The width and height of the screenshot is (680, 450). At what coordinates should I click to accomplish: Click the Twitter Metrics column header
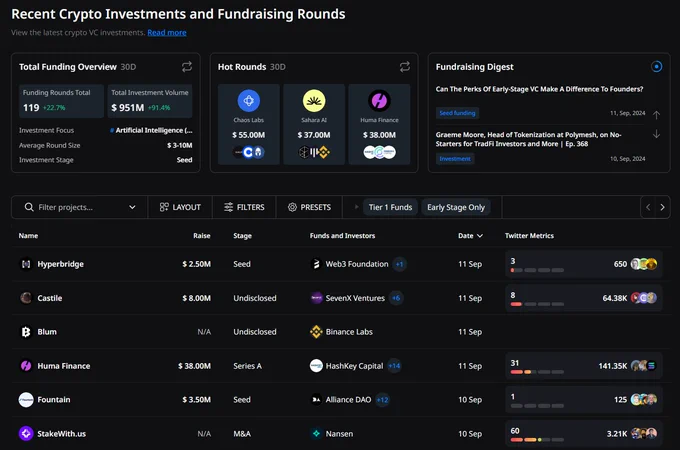529,236
